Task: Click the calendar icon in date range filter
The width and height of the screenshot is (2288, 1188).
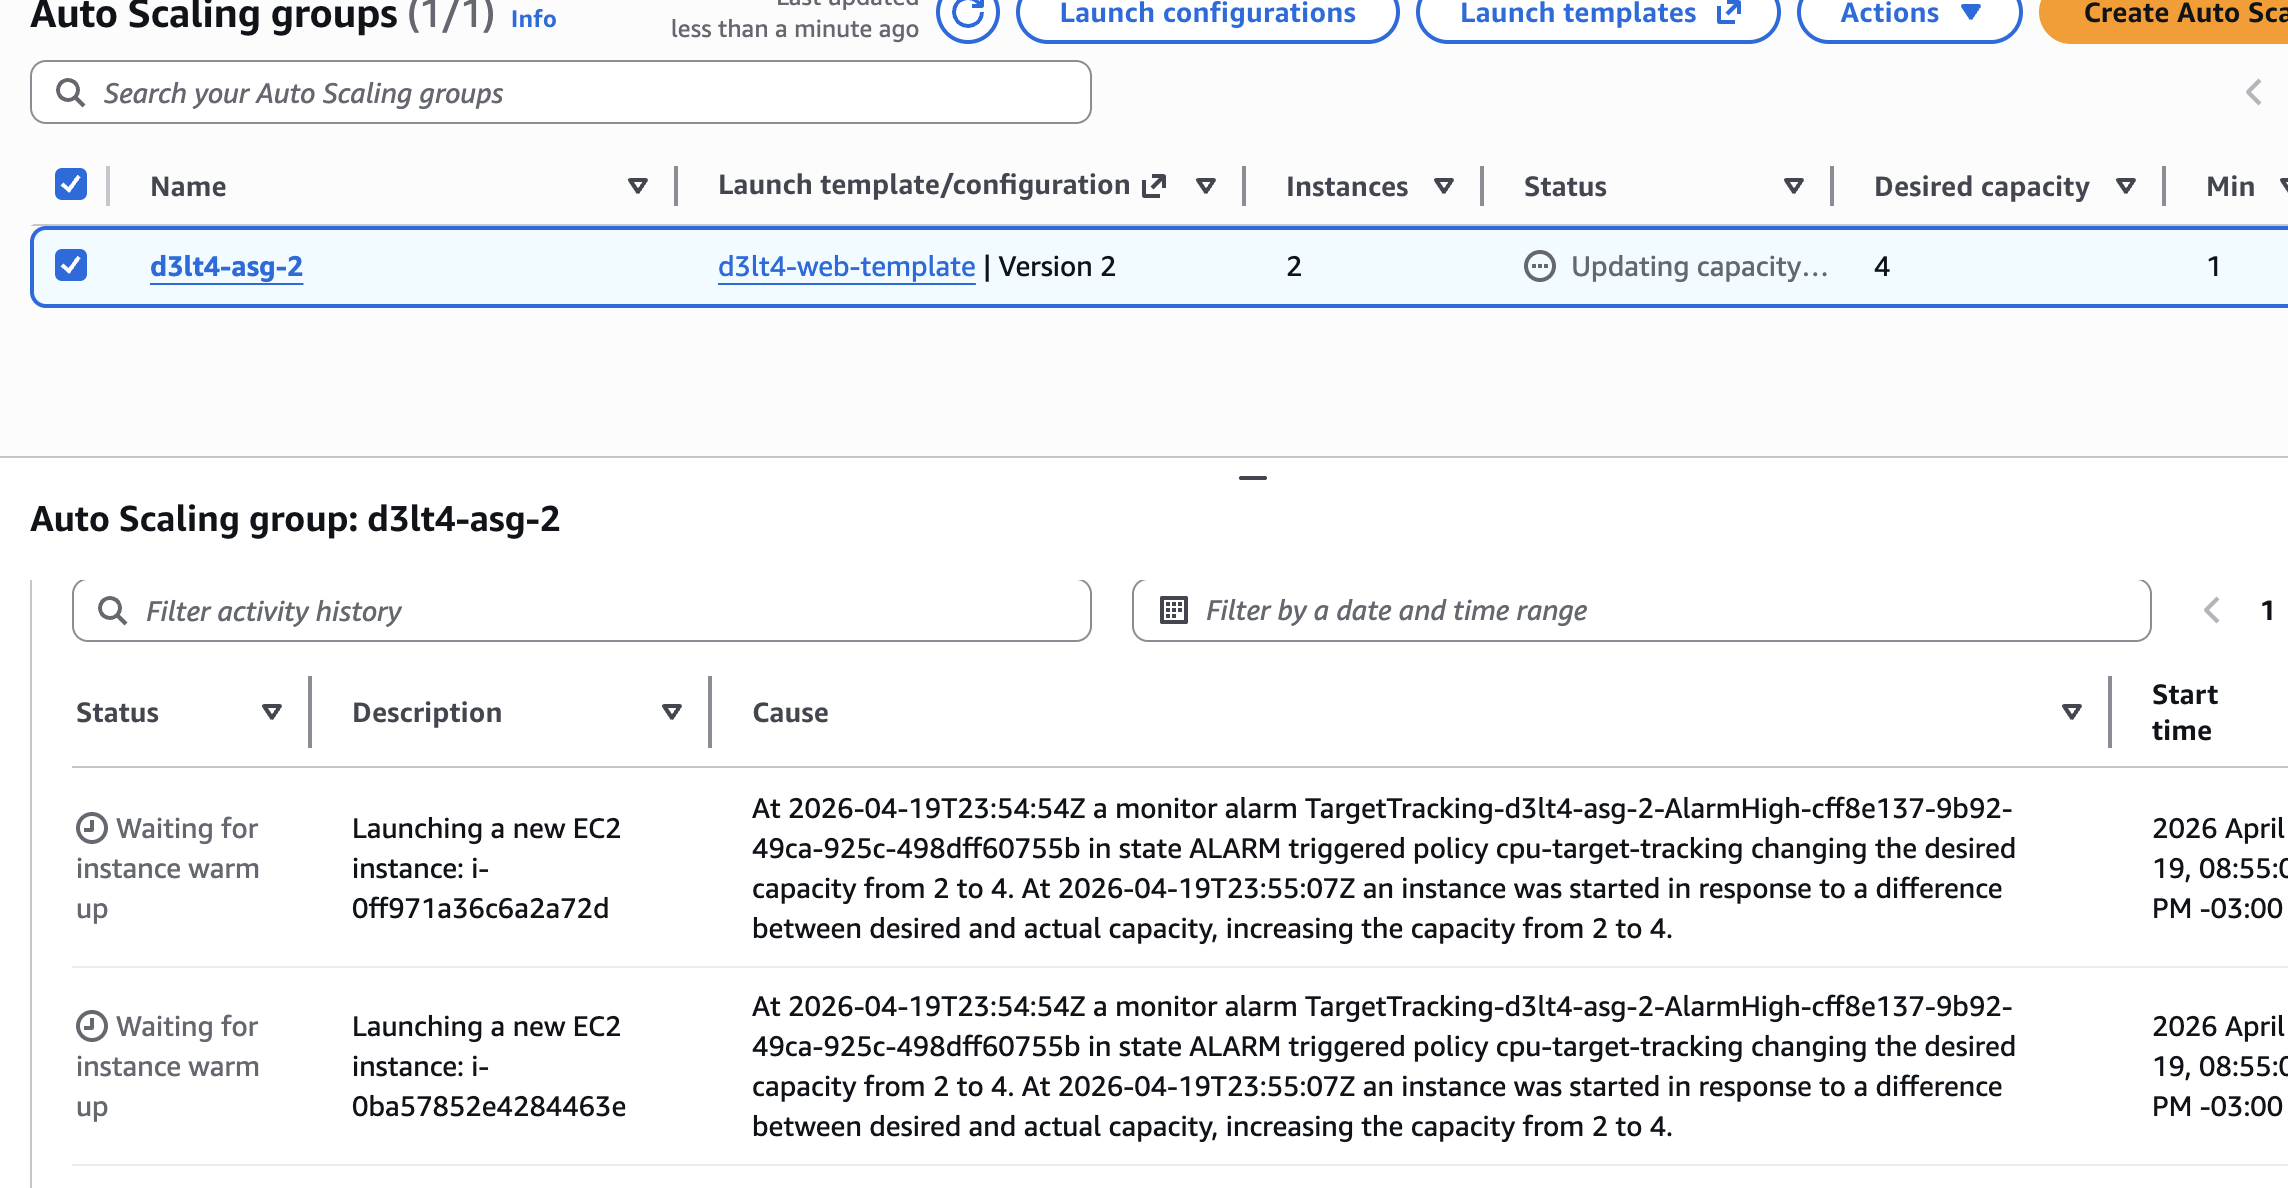Action: (1174, 610)
